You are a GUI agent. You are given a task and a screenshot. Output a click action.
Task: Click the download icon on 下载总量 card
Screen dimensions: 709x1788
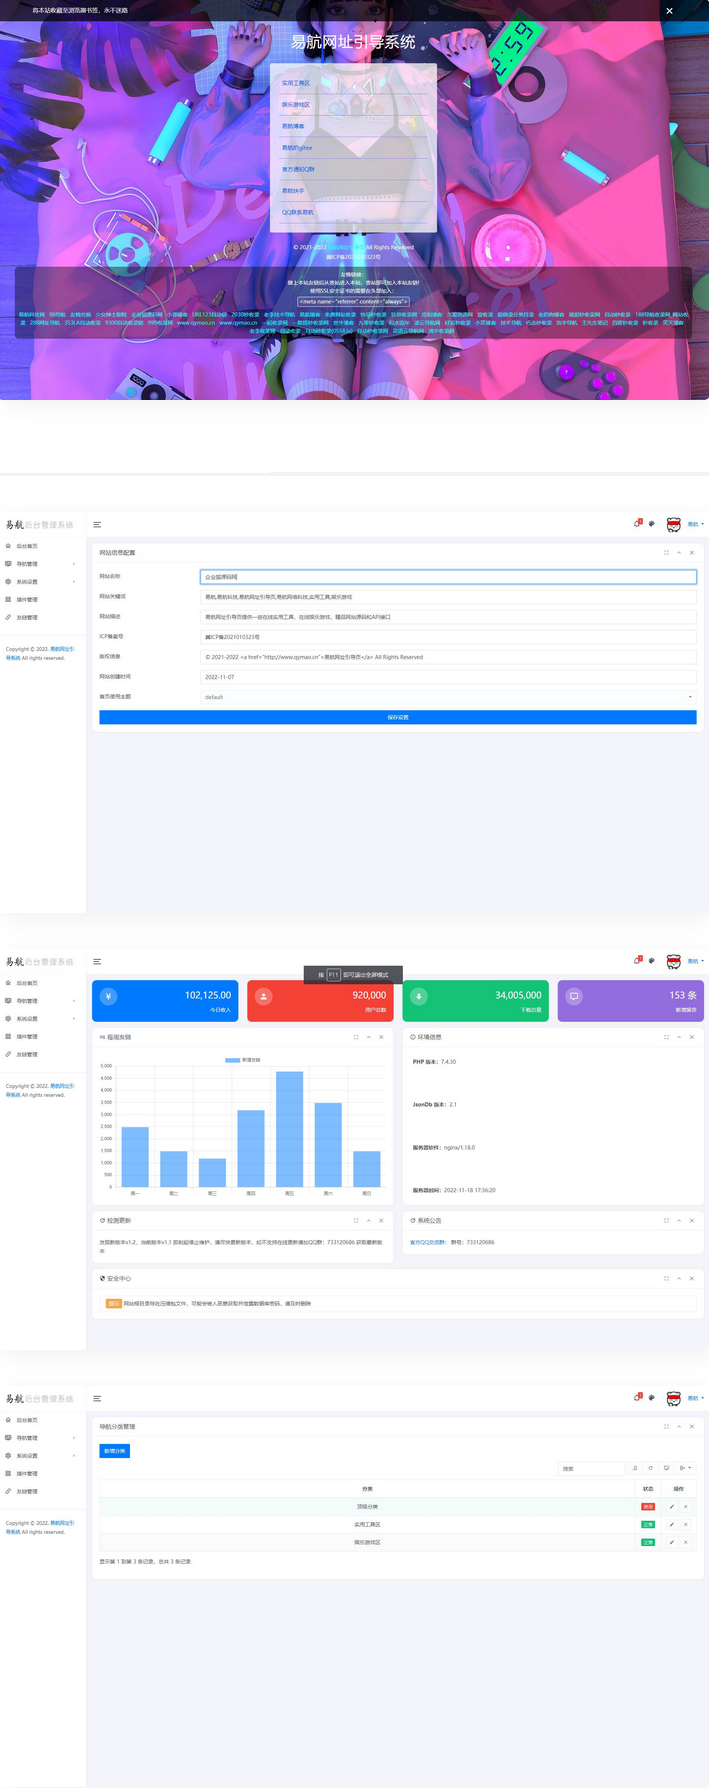[419, 996]
